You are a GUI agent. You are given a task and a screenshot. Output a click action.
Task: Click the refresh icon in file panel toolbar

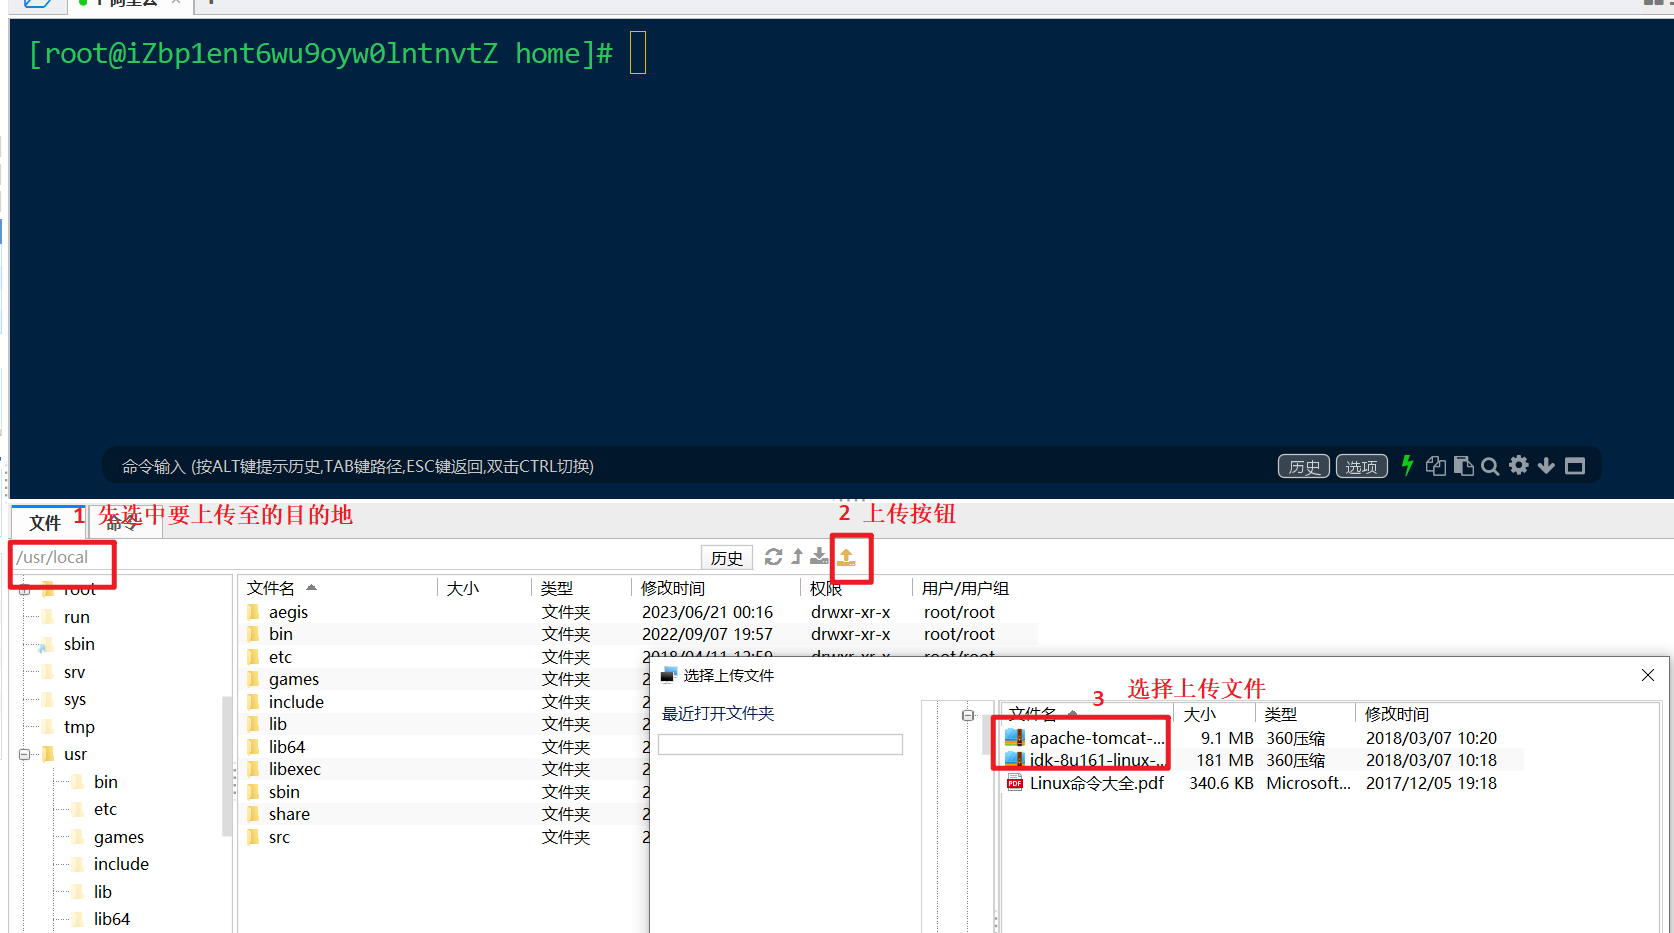tap(773, 557)
